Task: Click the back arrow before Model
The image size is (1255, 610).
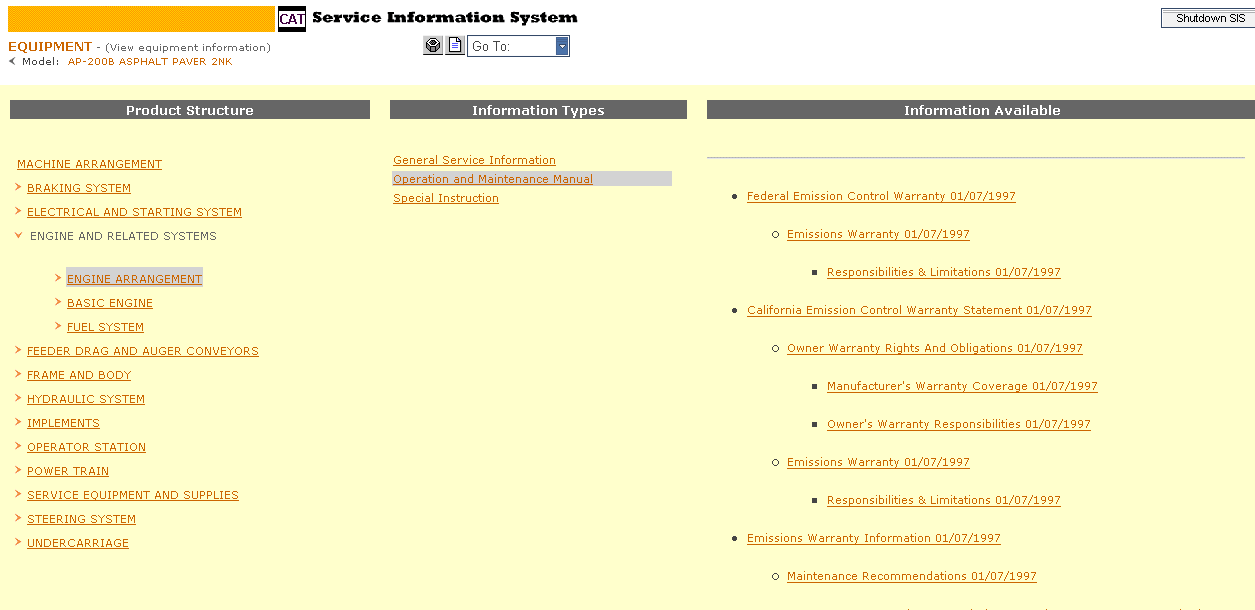Action: pos(13,61)
